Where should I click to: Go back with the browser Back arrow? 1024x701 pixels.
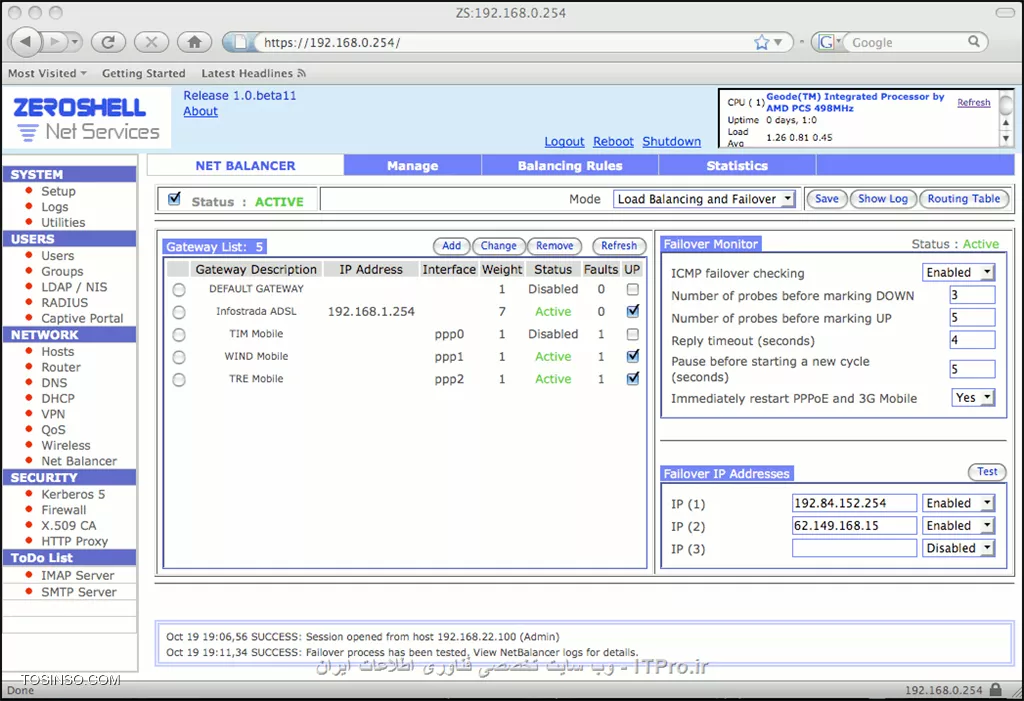[x=25, y=42]
